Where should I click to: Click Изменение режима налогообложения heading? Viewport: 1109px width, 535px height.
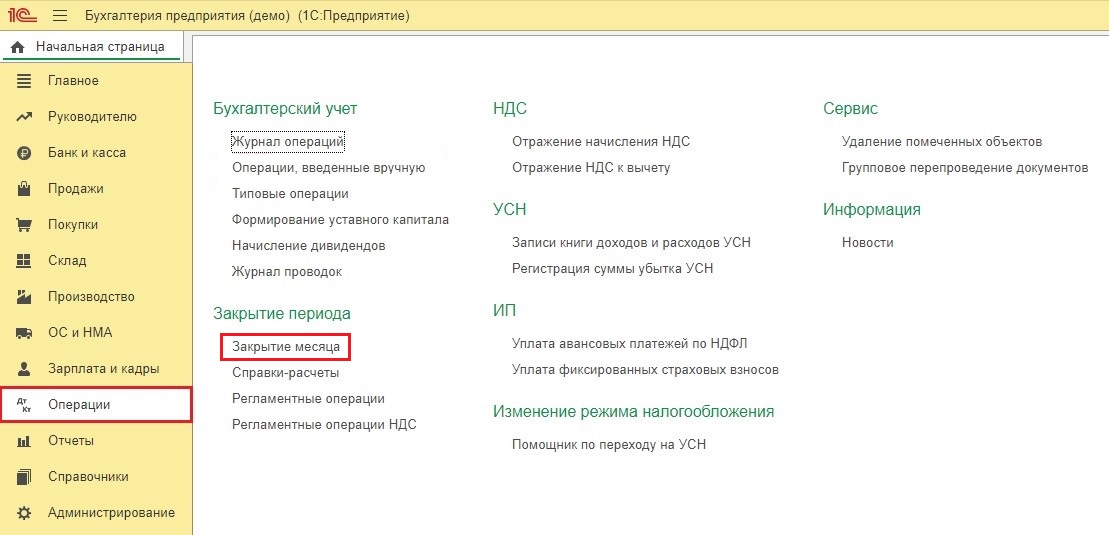point(634,411)
